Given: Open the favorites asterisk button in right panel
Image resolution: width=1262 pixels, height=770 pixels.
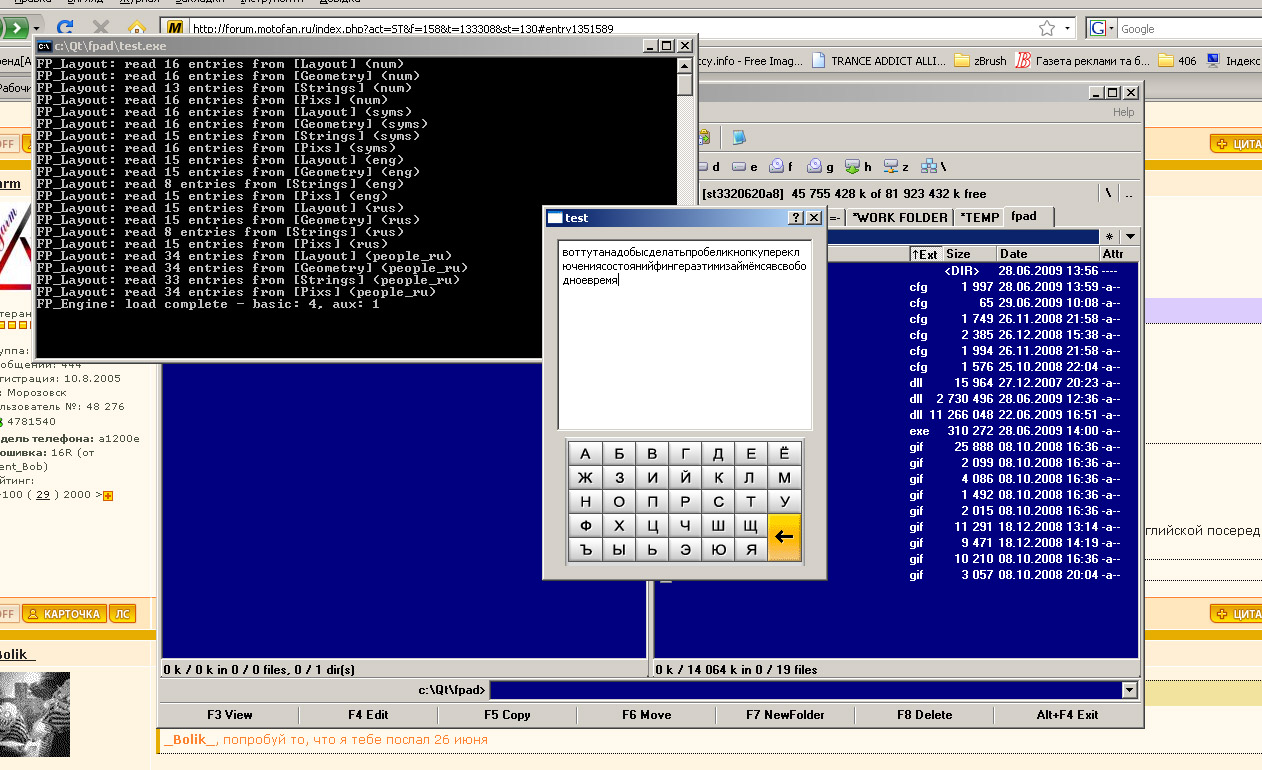Looking at the screenshot, I should pos(1108,237).
